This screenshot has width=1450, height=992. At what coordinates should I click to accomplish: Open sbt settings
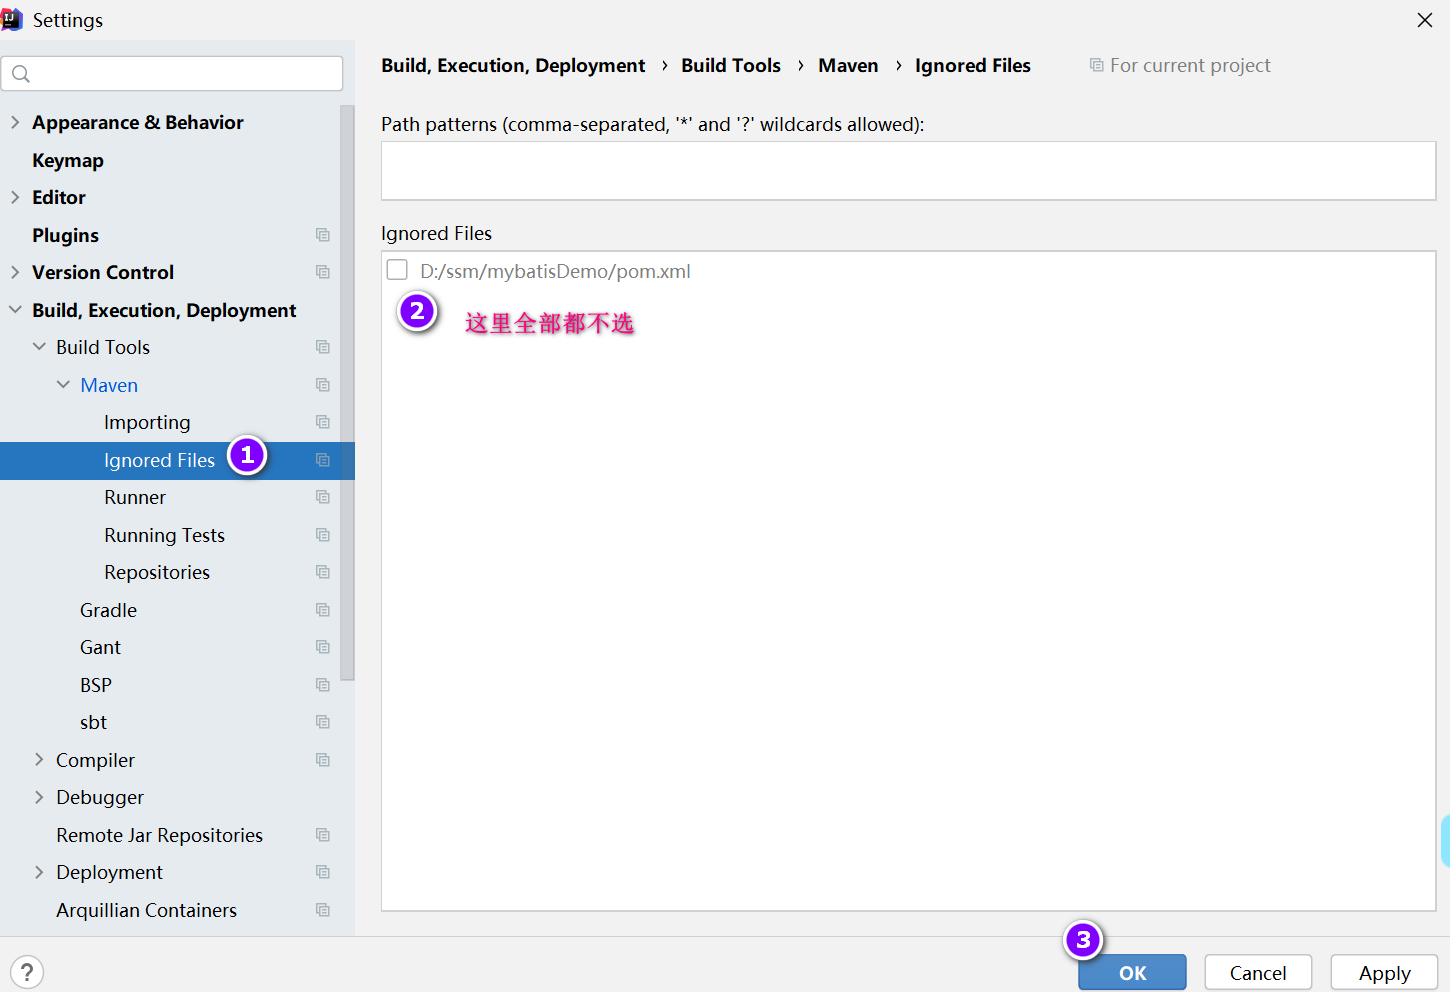(x=93, y=722)
